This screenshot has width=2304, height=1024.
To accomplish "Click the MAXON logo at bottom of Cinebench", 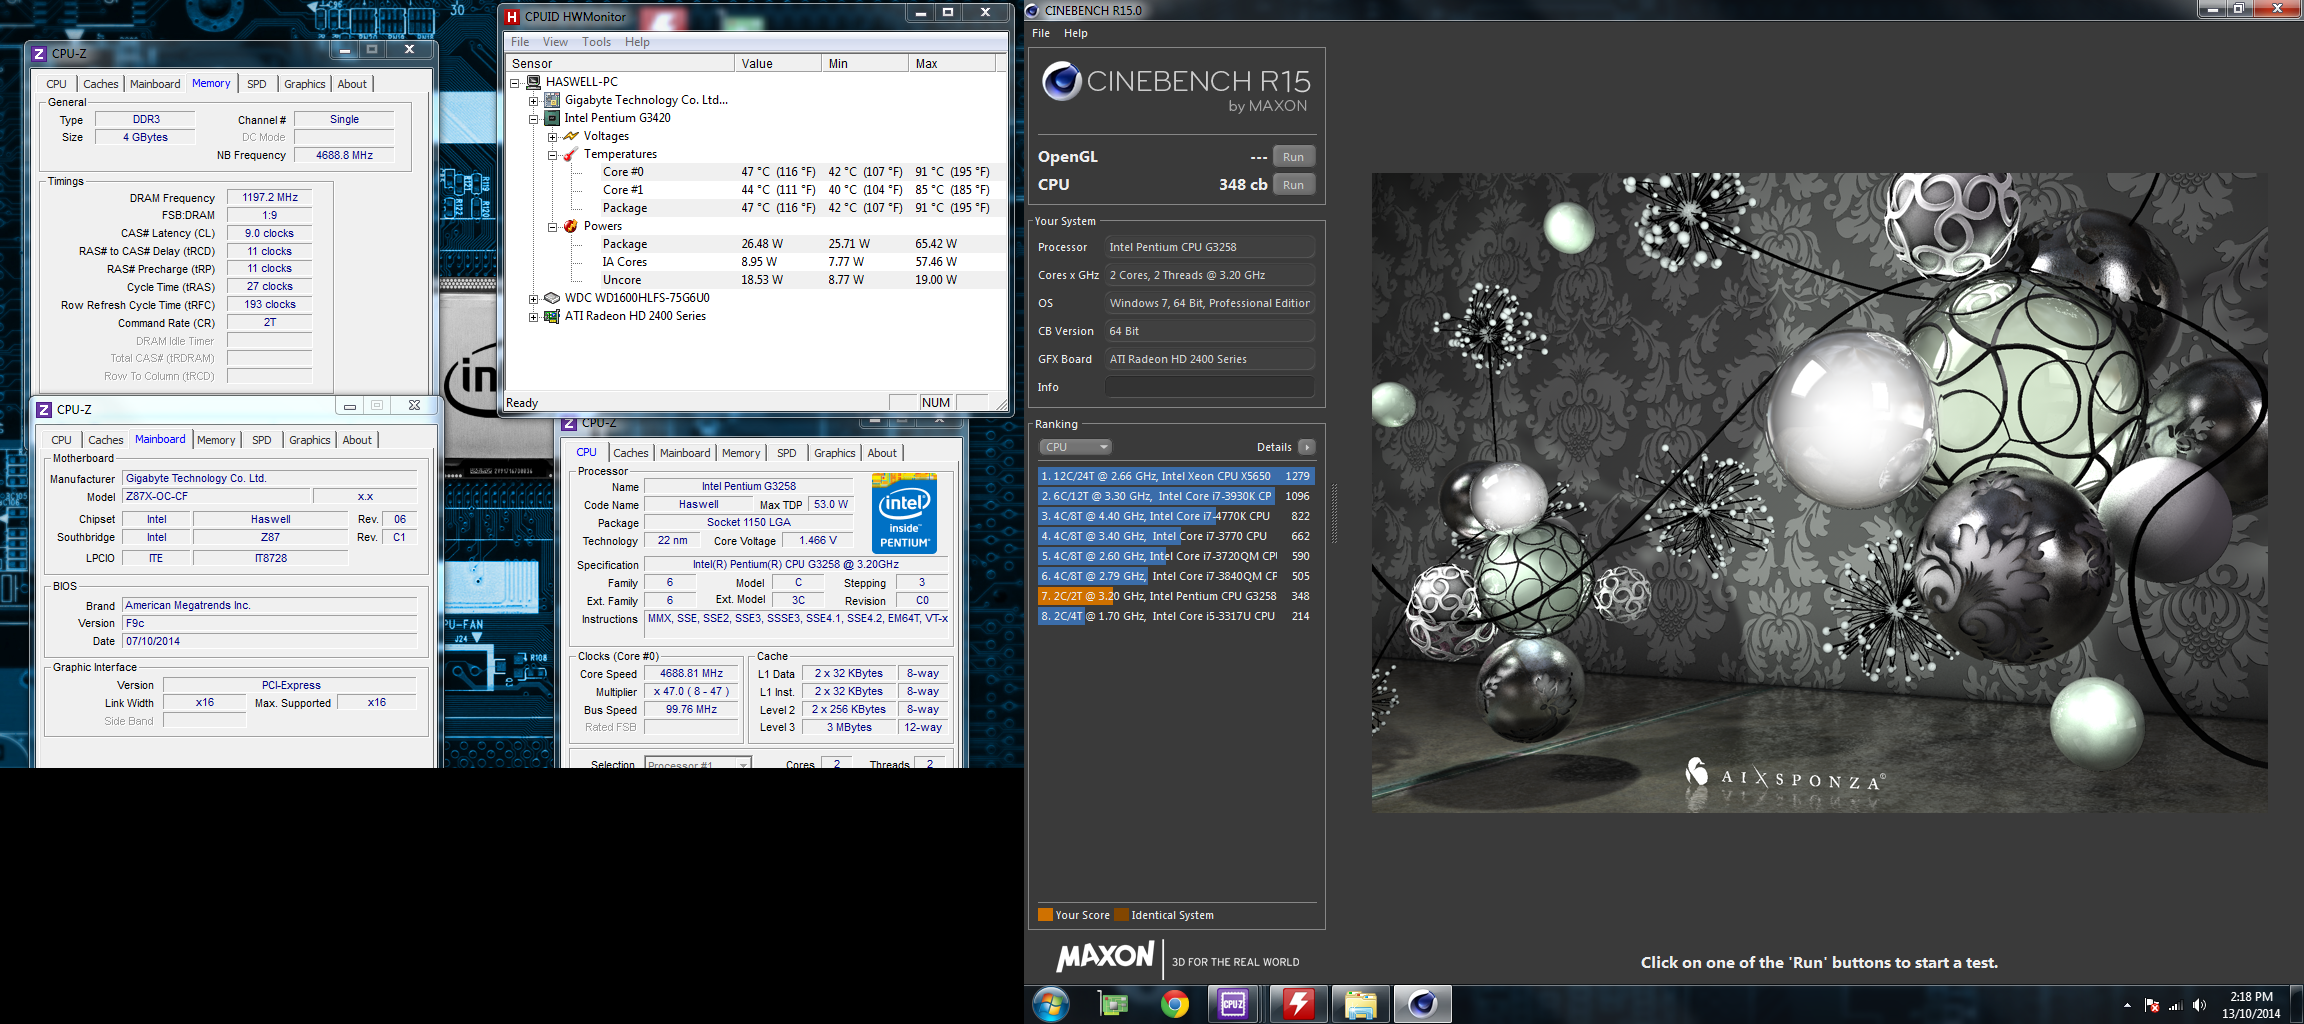I will click(x=1106, y=957).
